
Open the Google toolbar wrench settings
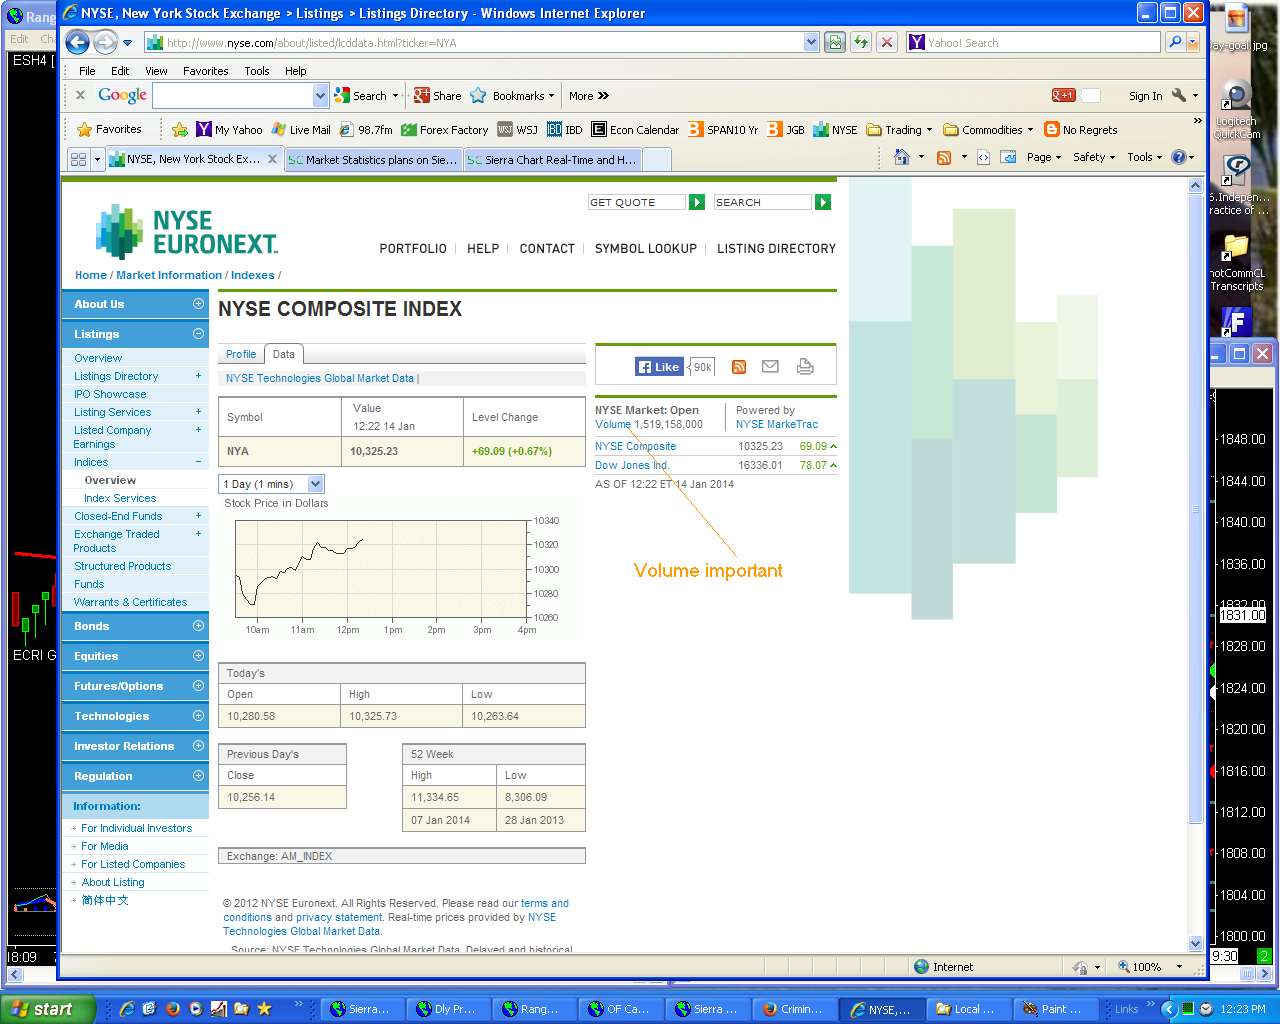pyautogui.click(x=1179, y=96)
